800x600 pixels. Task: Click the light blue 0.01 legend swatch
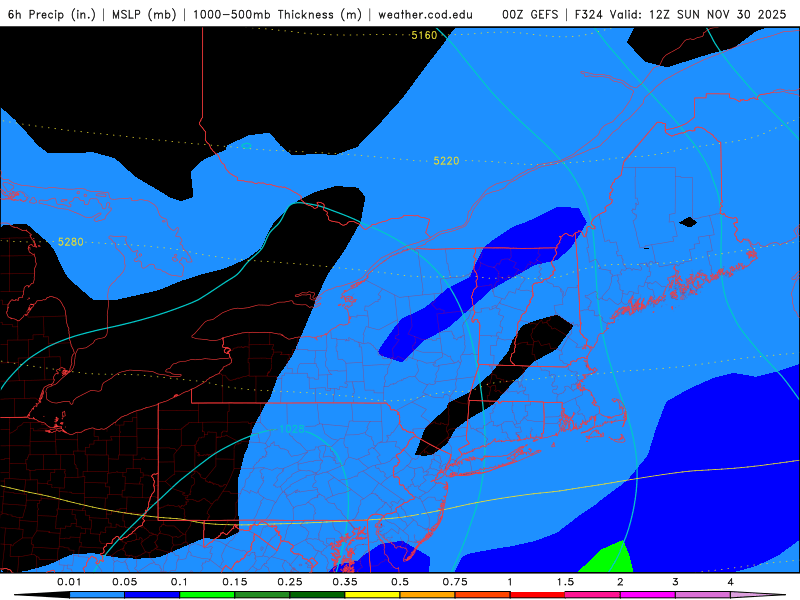pyautogui.click(x=97, y=595)
